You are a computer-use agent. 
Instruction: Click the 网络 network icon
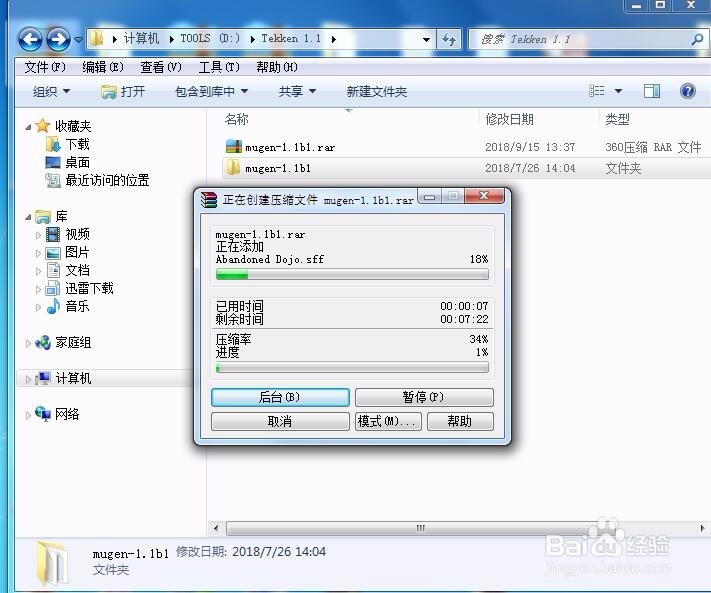pyautogui.click(x=43, y=413)
